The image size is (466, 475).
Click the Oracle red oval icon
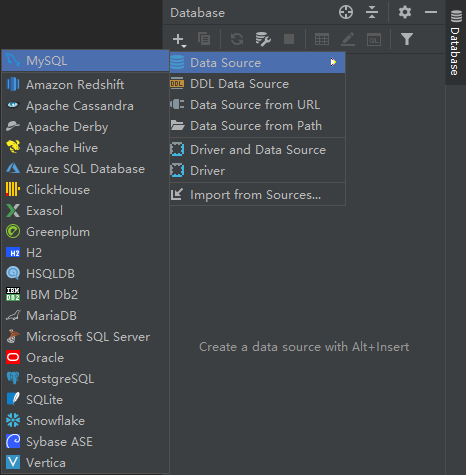click(x=13, y=357)
